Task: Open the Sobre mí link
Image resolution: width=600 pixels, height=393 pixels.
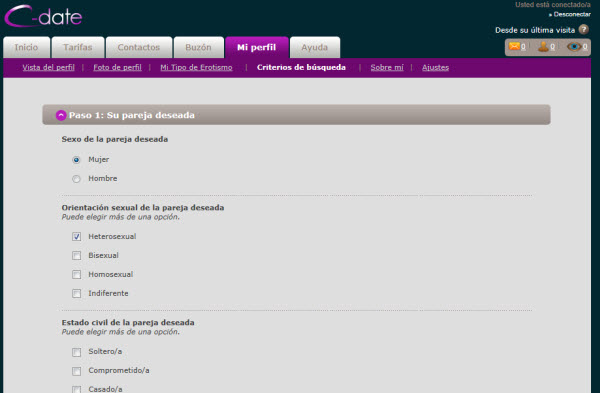Action: [x=387, y=67]
